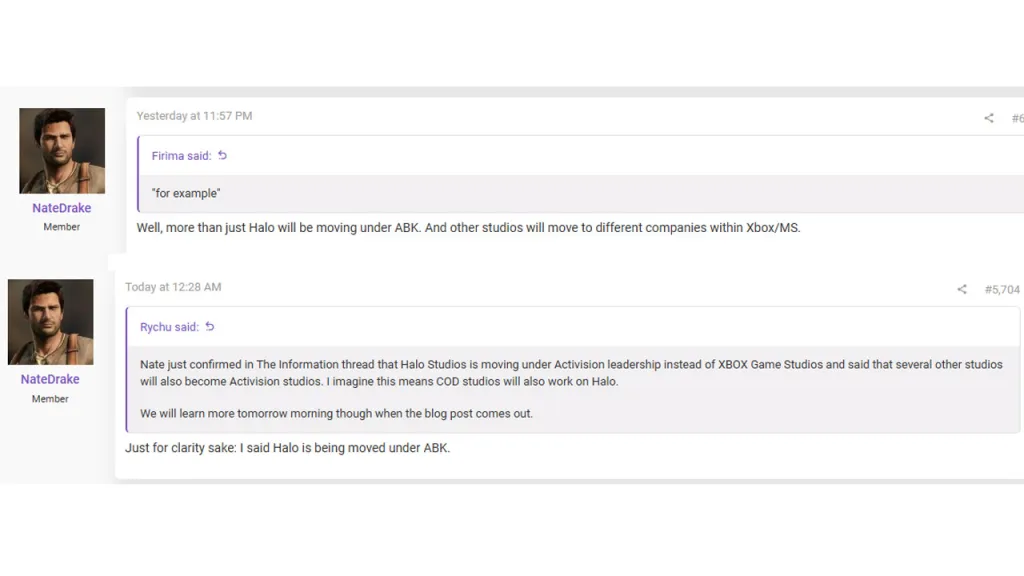1024x576 pixels.
Task: Share the post from Yesterday at 11:57 PM
Action: tap(989, 118)
